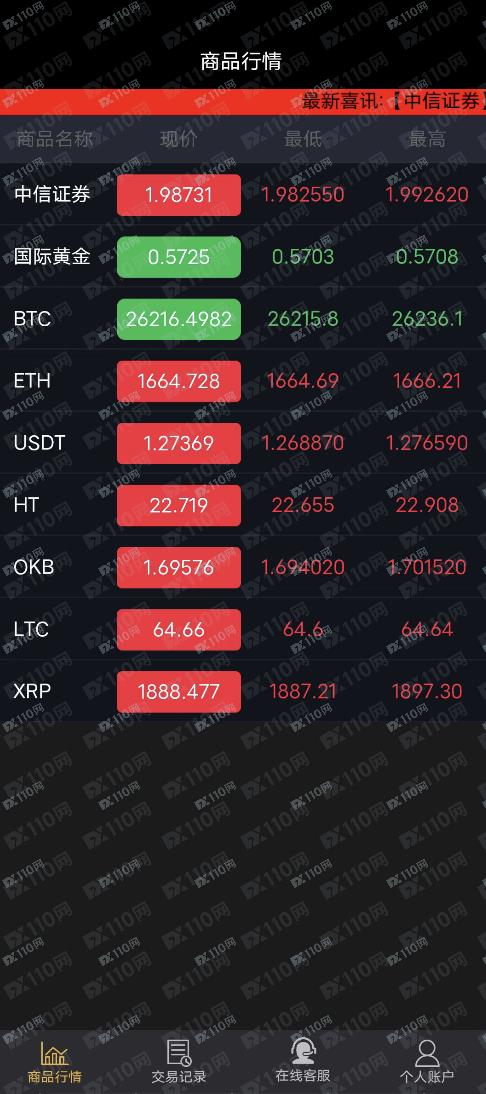This screenshot has height=1094, width=486.
Task: Open the 交易记录 document icon
Action: [179, 1053]
